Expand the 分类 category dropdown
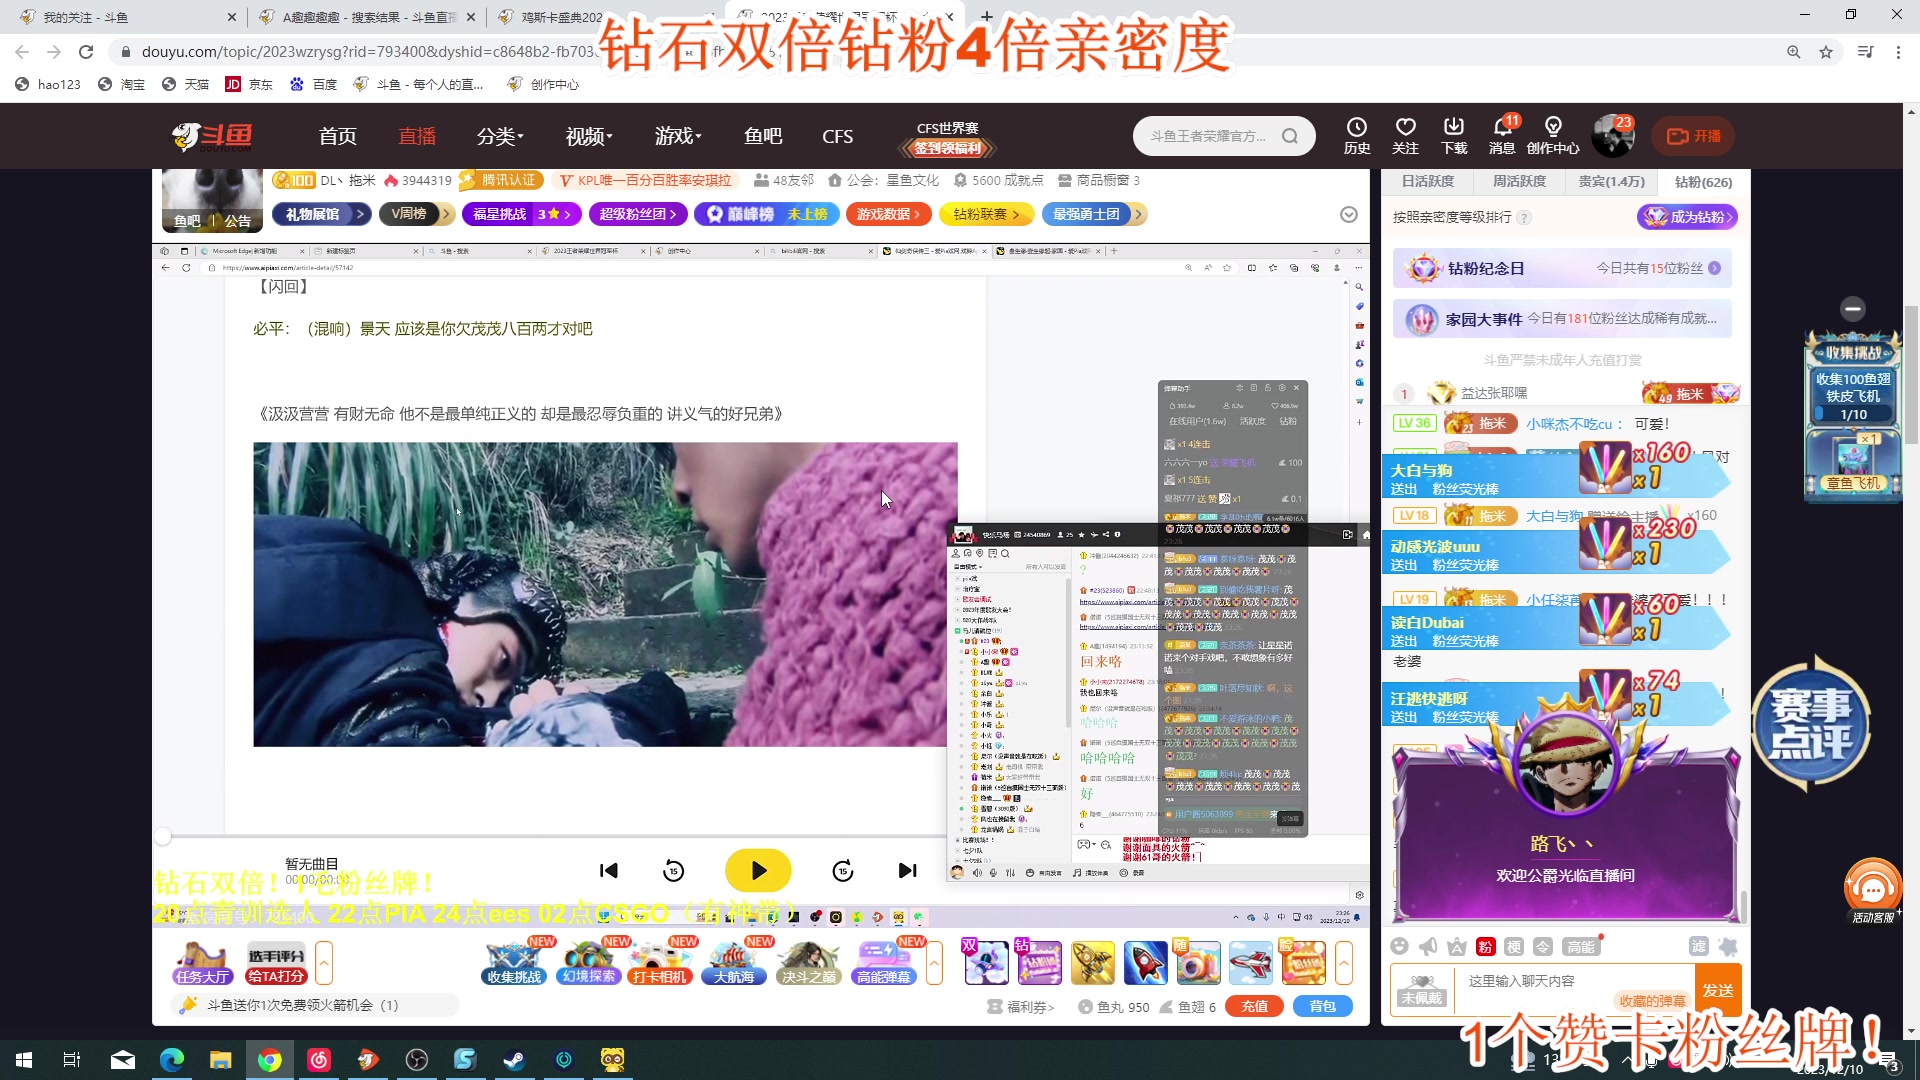 pos(500,136)
